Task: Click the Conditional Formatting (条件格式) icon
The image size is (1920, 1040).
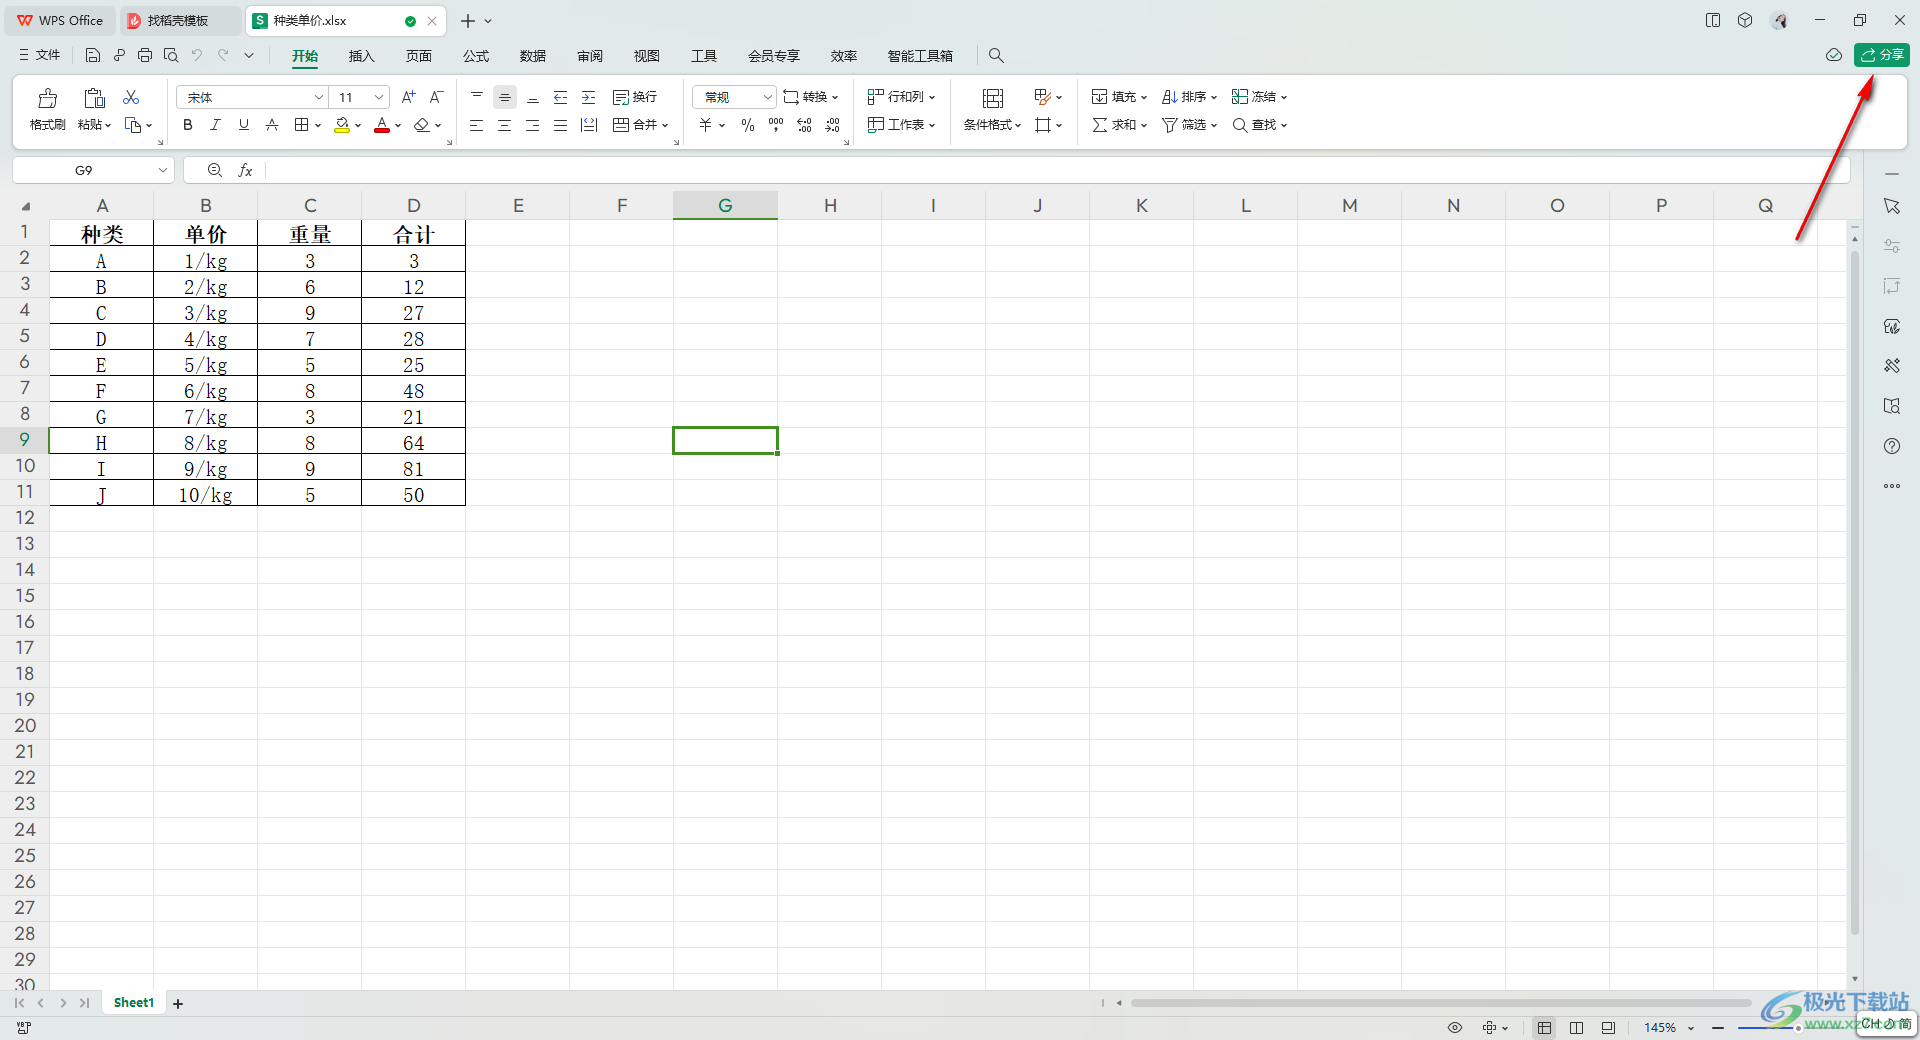Action: point(993,98)
